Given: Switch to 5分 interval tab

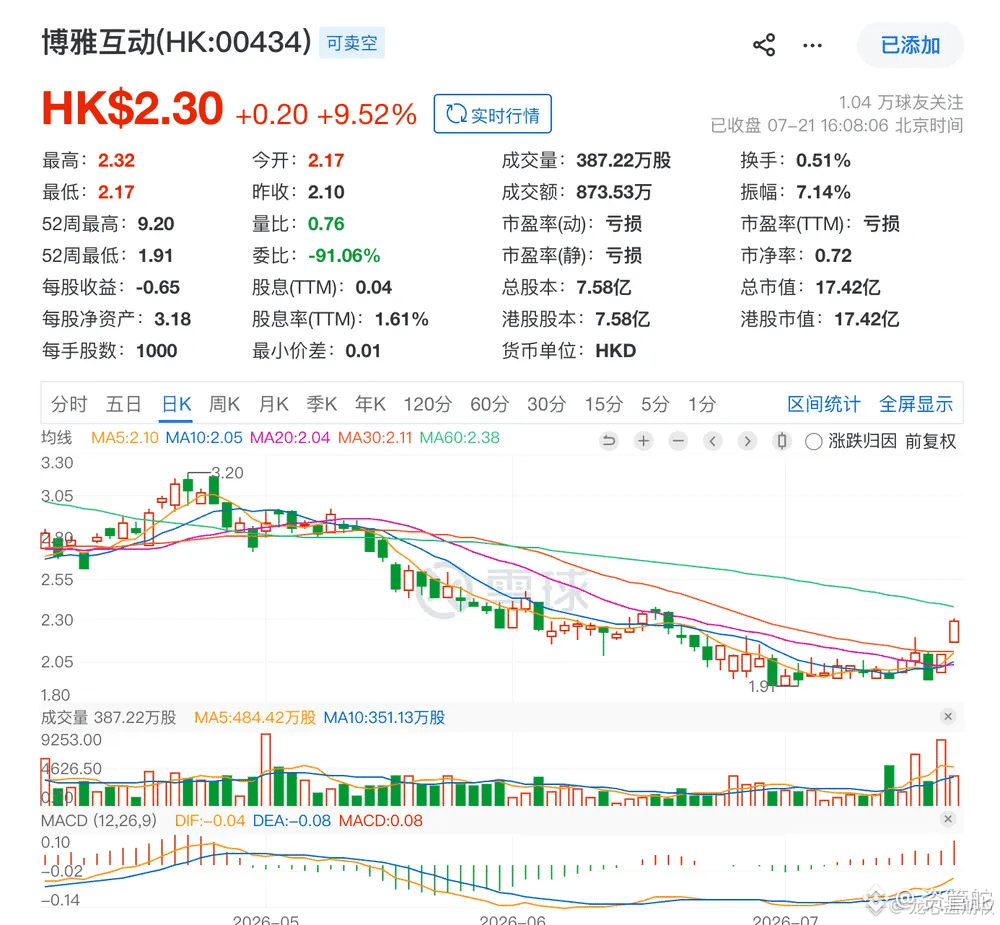Looking at the screenshot, I should tap(656, 404).
